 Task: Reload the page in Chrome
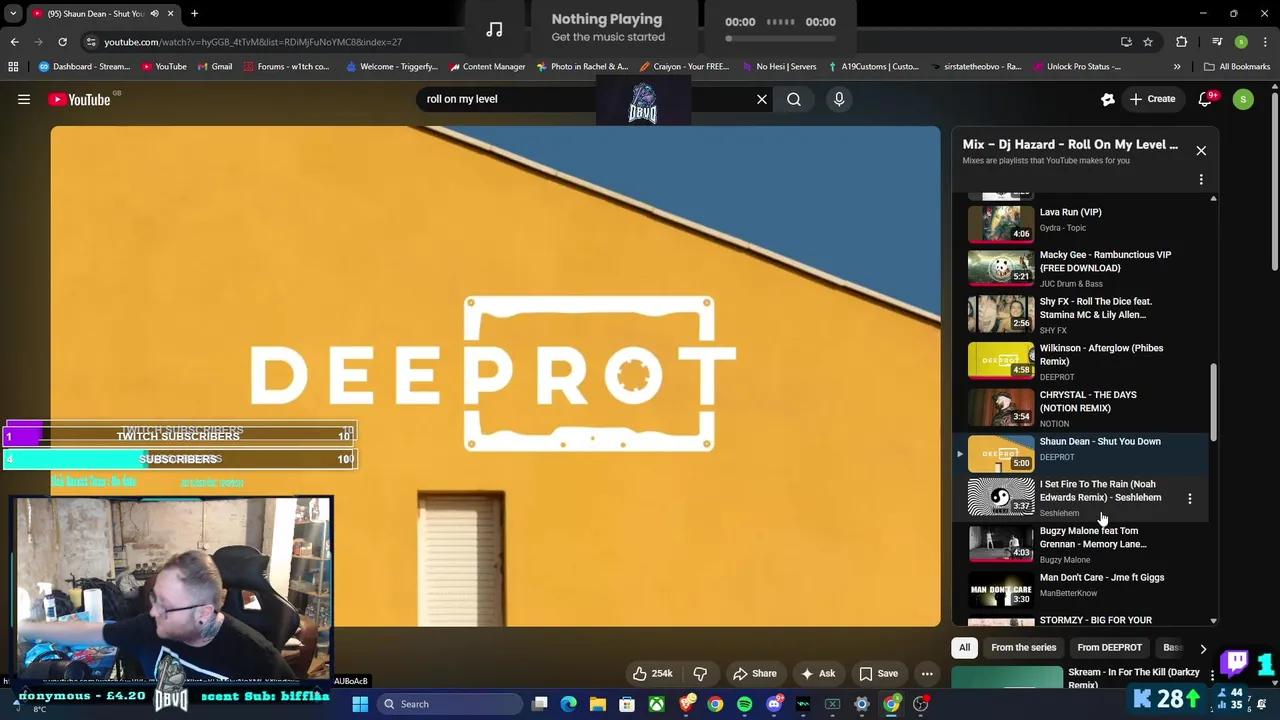(x=62, y=42)
